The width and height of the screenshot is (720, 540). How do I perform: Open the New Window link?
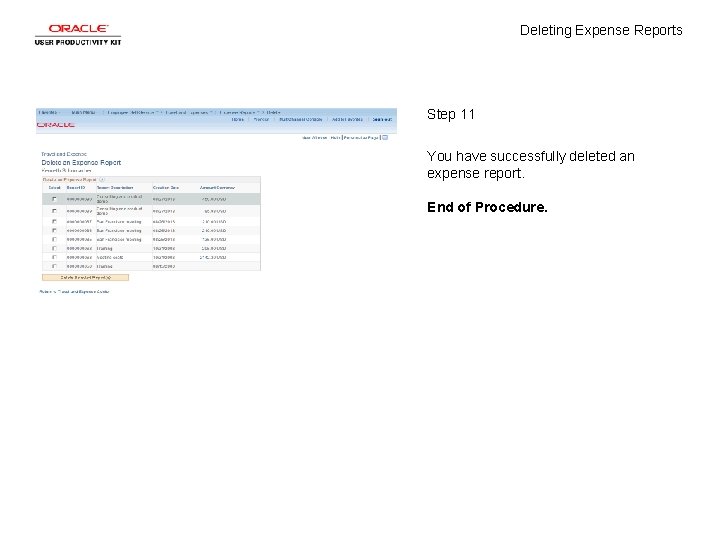point(315,138)
